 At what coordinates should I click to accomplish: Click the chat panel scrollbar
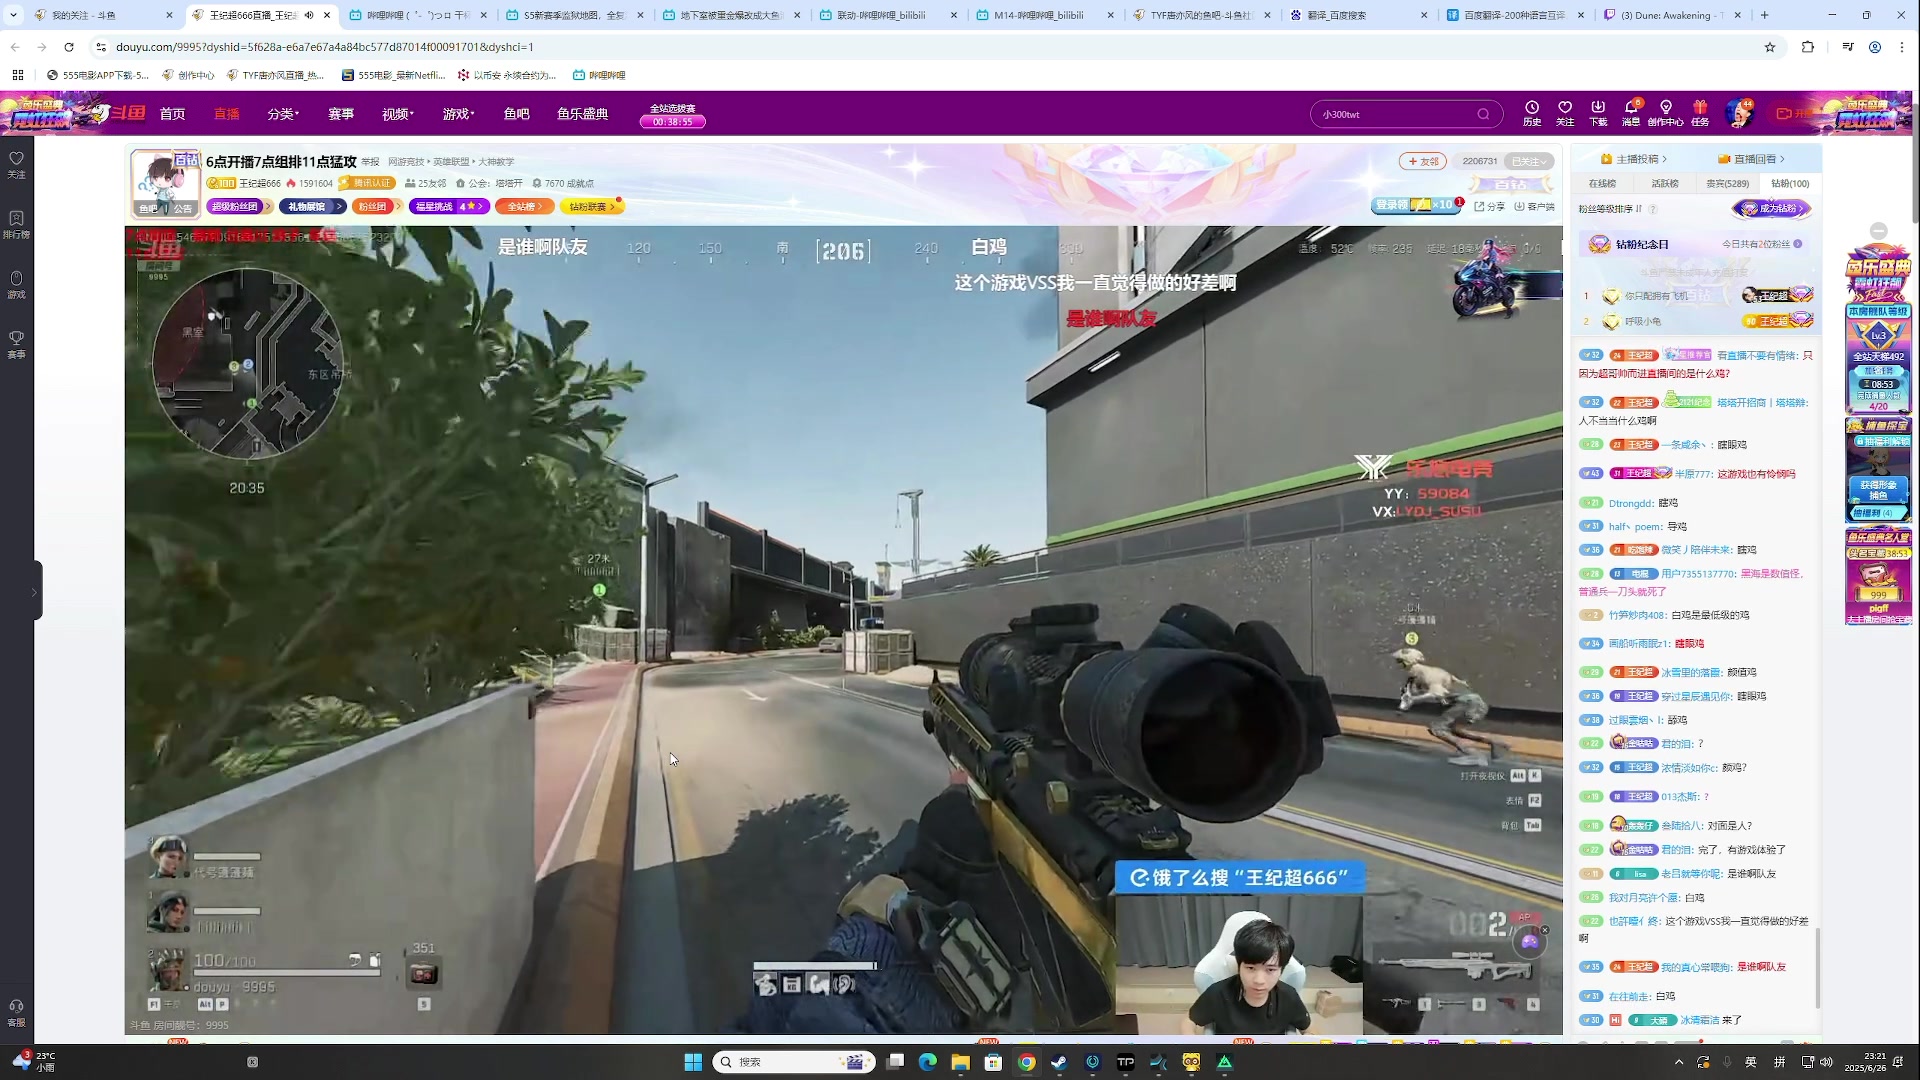(1817, 968)
